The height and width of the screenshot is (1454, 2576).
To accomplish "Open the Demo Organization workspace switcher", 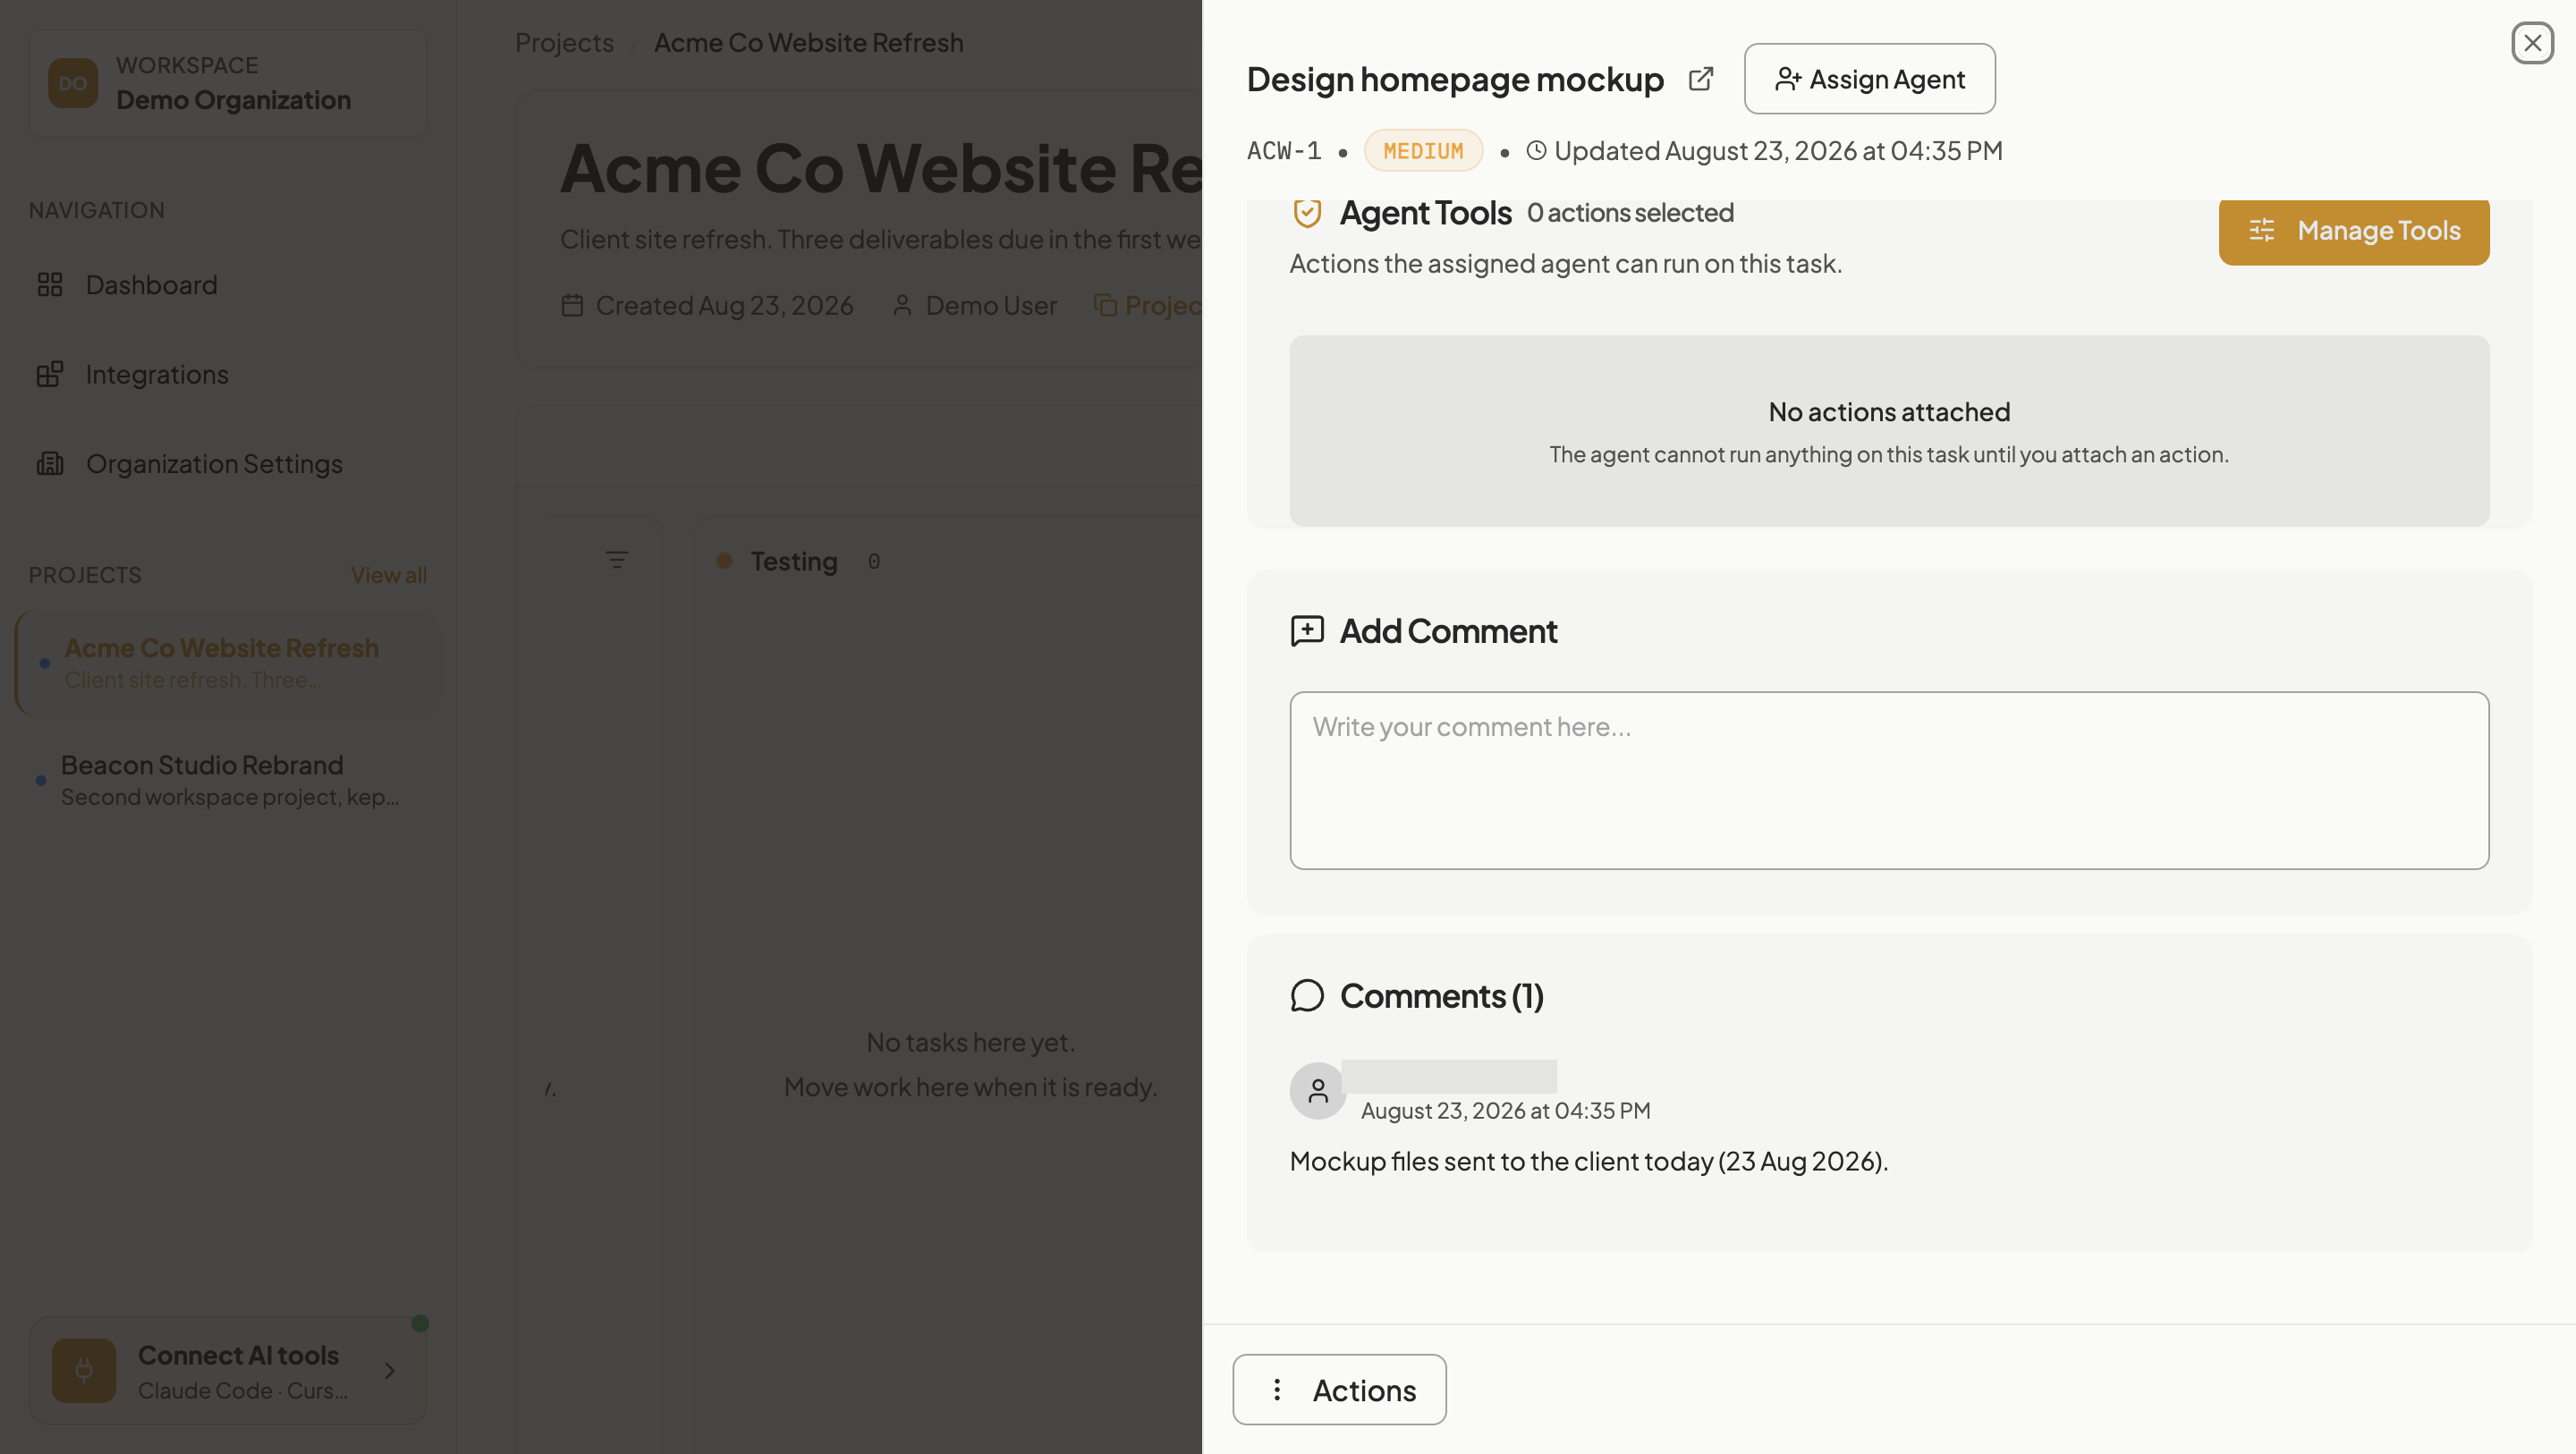I will [x=228, y=83].
